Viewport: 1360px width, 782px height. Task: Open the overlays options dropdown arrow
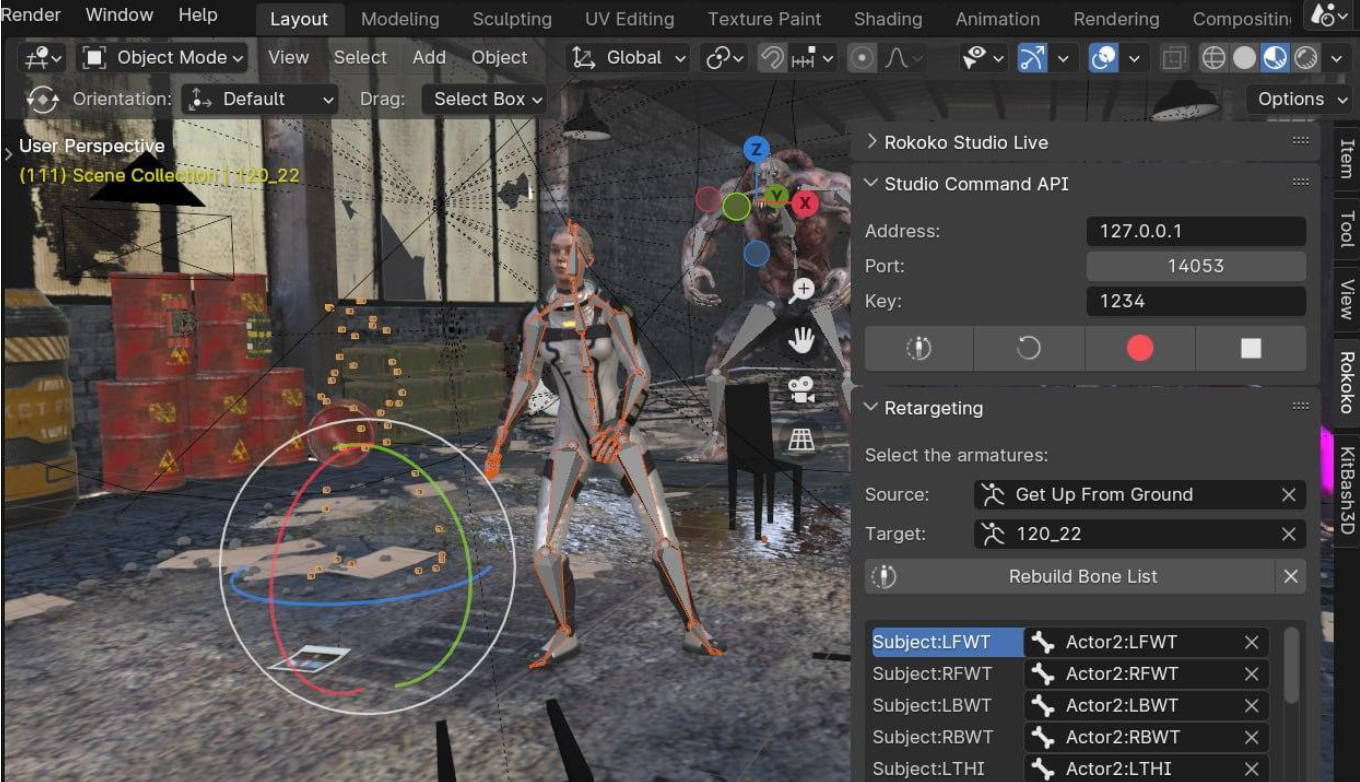[1134, 58]
